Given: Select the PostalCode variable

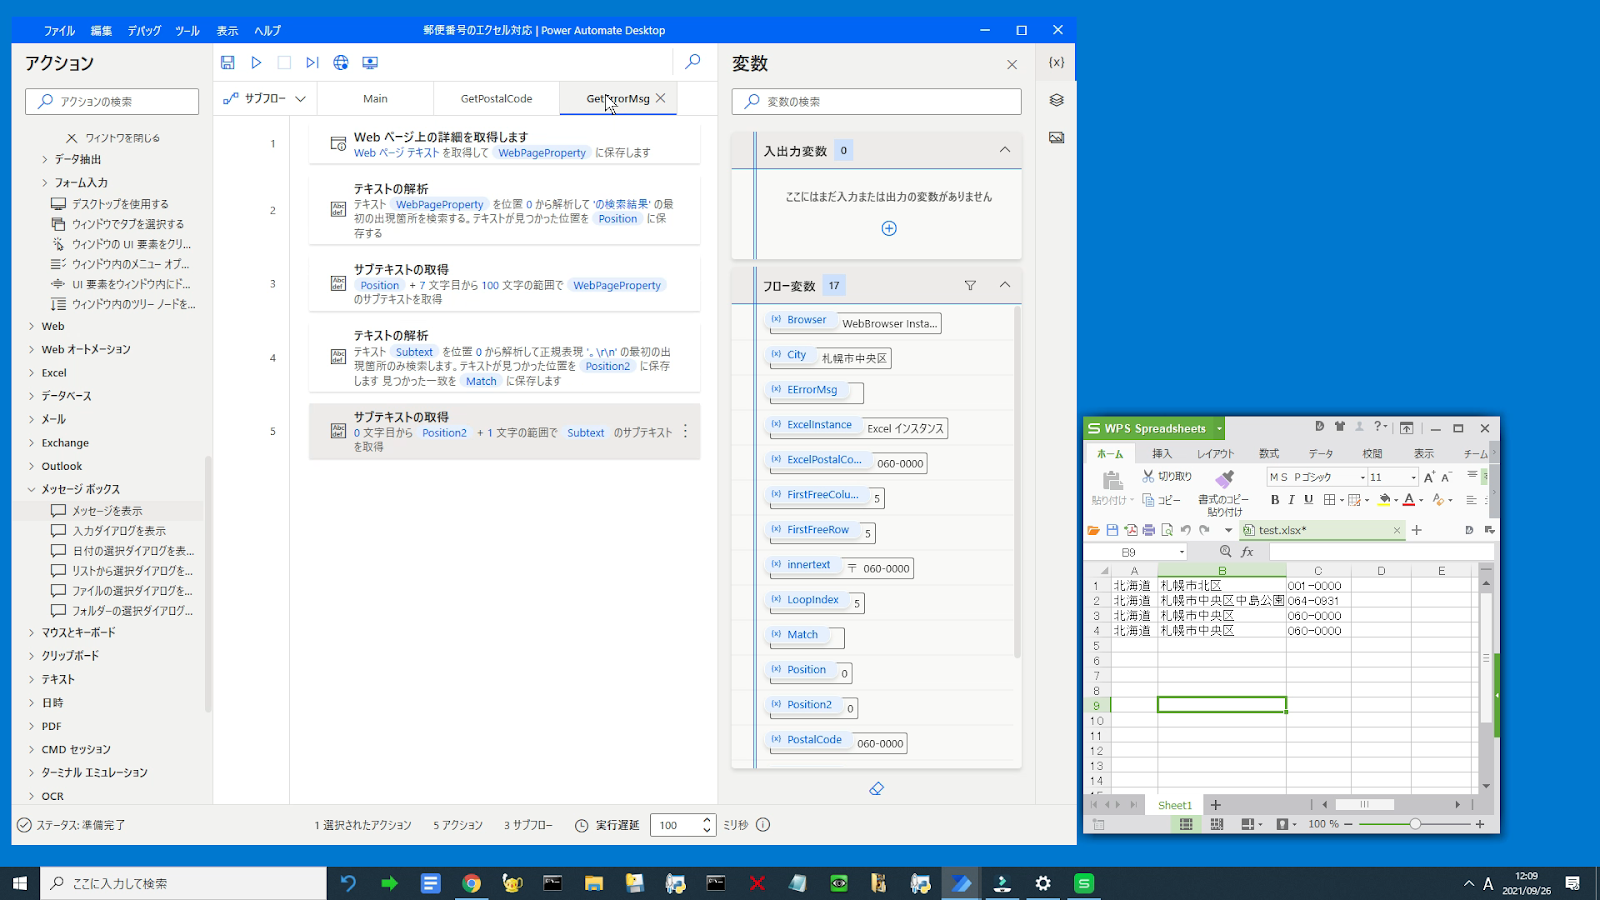Looking at the screenshot, I should click(x=815, y=740).
